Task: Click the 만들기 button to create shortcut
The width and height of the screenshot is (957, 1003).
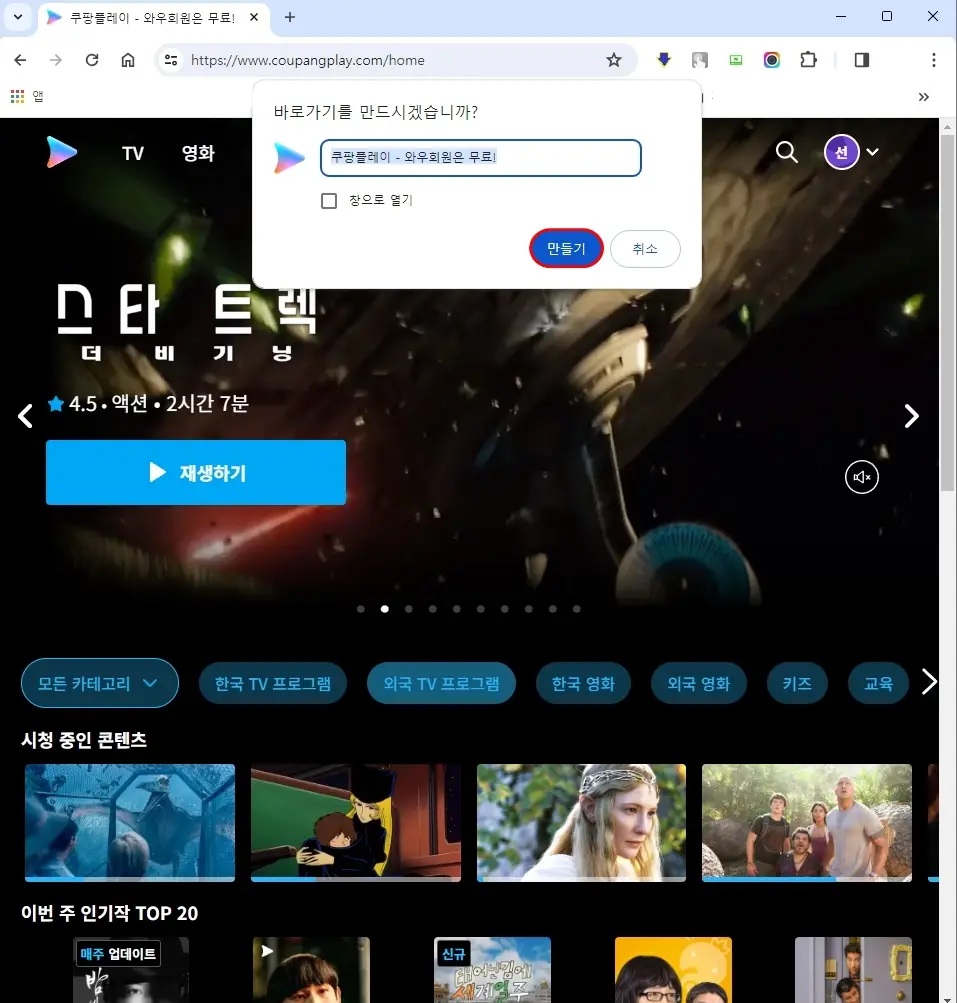Action: click(x=566, y=248)
